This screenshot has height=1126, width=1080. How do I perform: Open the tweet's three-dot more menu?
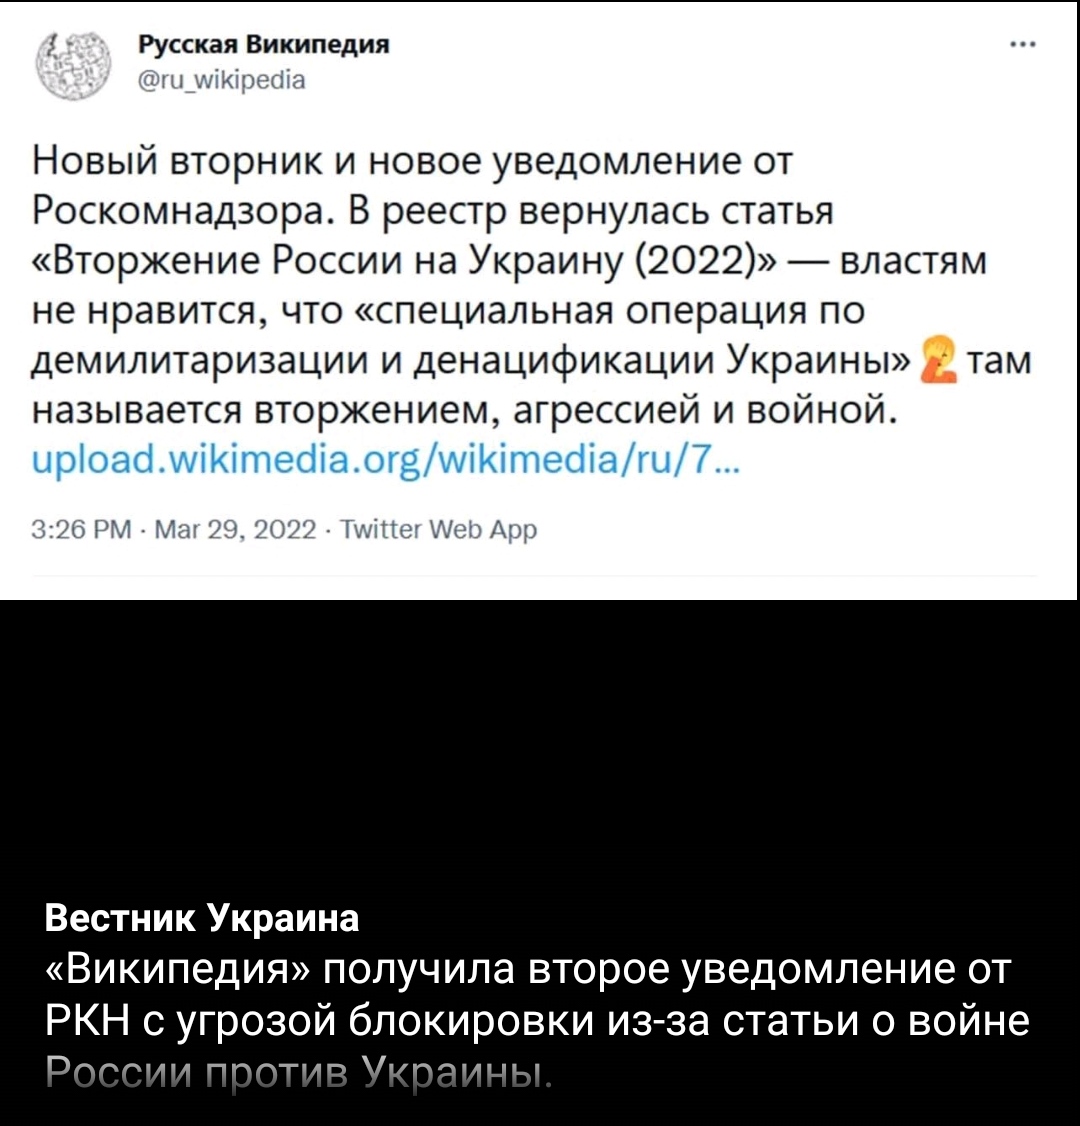pos(1023,45)
